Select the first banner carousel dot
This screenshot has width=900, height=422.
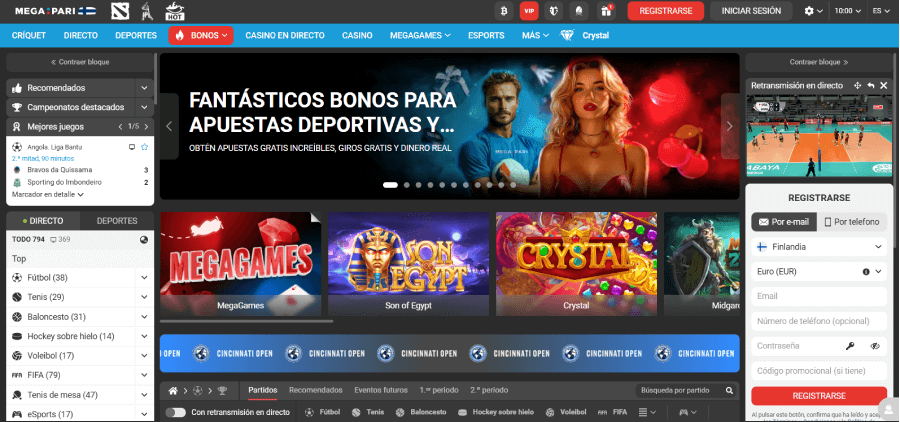[x=390, y=185]
